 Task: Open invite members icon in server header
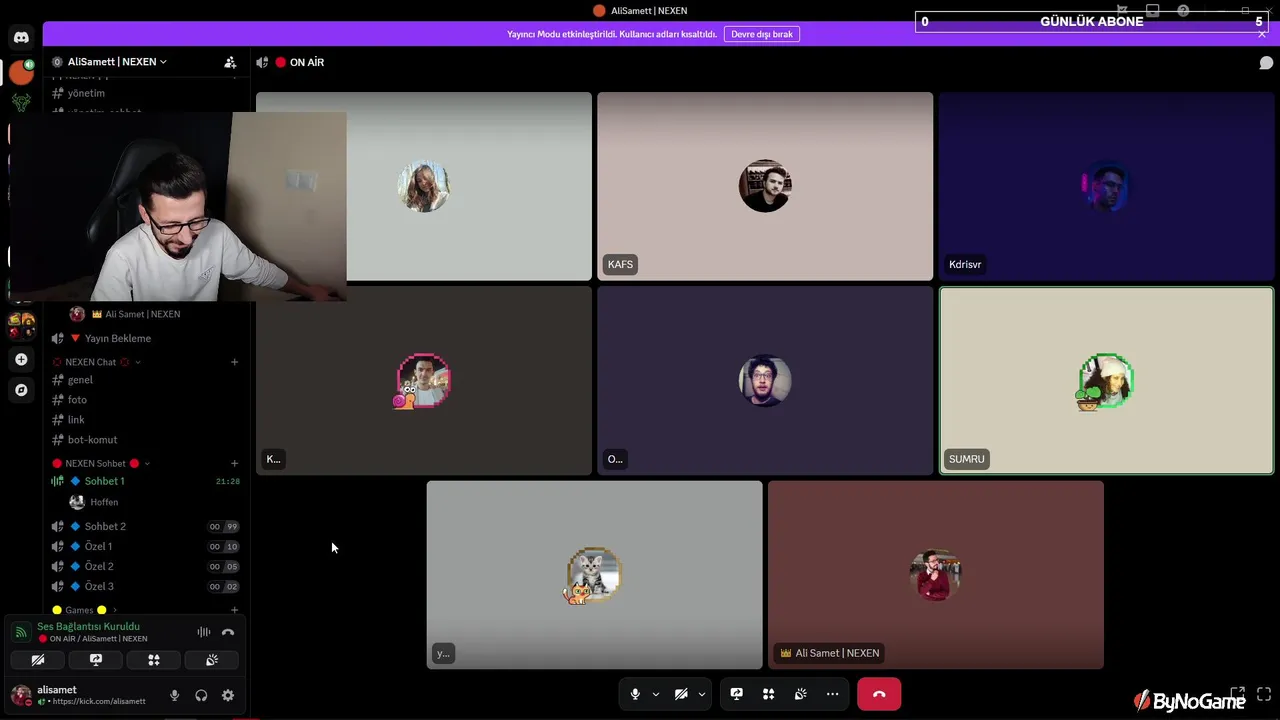tap(230, 62)
